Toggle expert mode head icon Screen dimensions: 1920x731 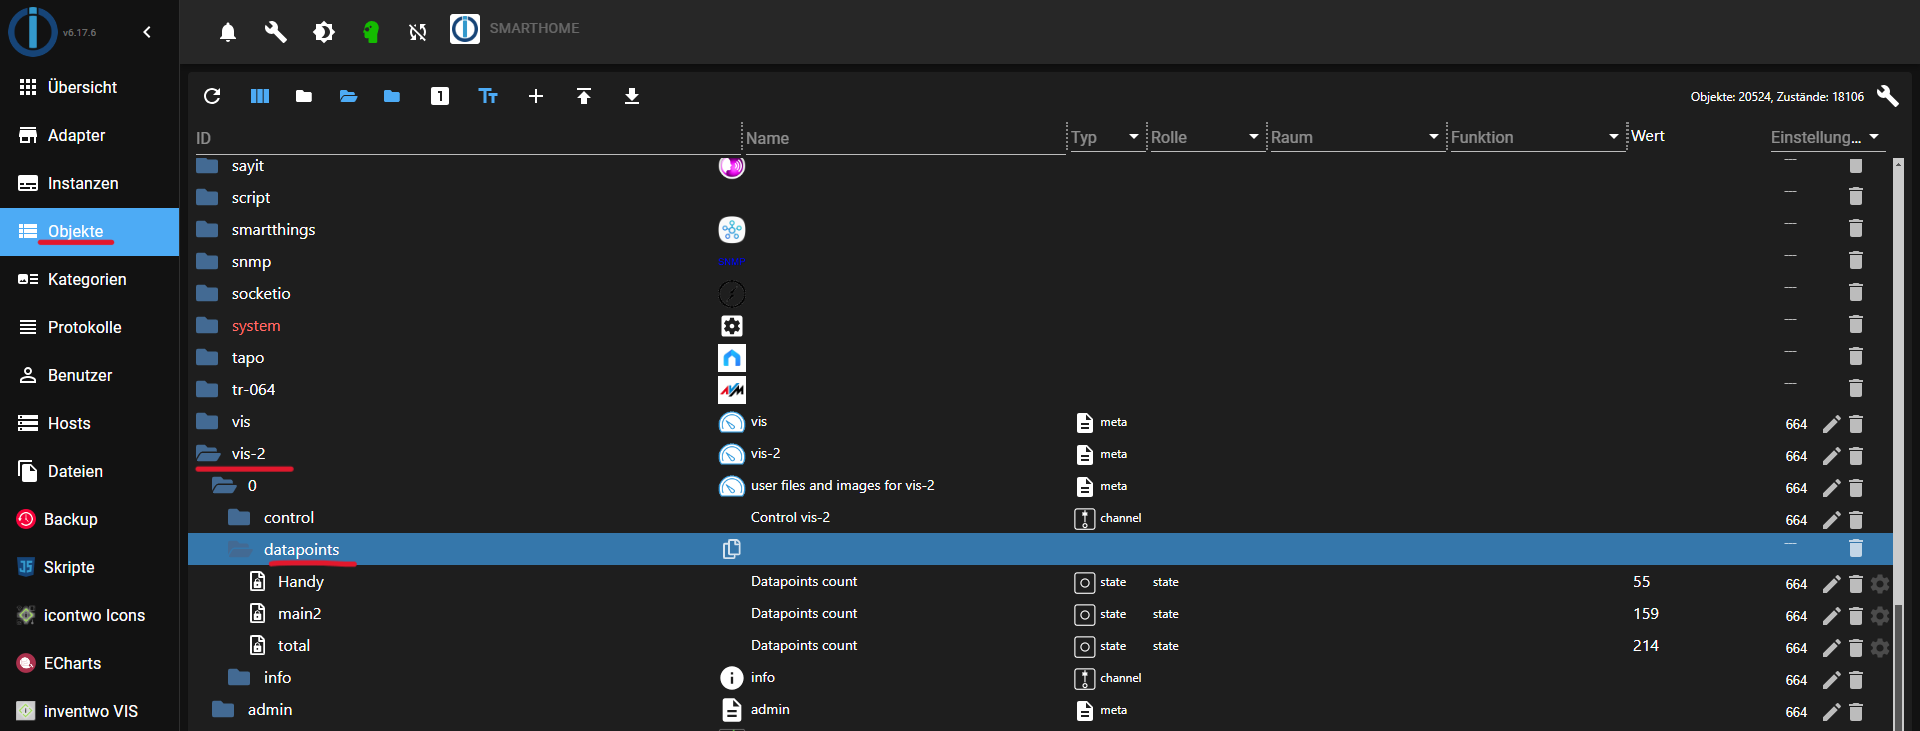[x=371, y=32]
